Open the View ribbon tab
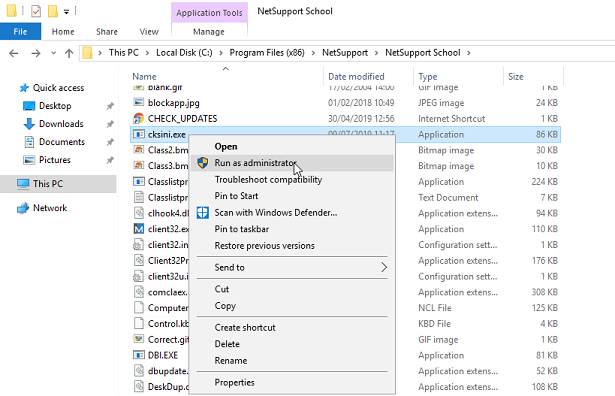Image resolution: width=615 pixels, height=396 pixels. point(149,31)
